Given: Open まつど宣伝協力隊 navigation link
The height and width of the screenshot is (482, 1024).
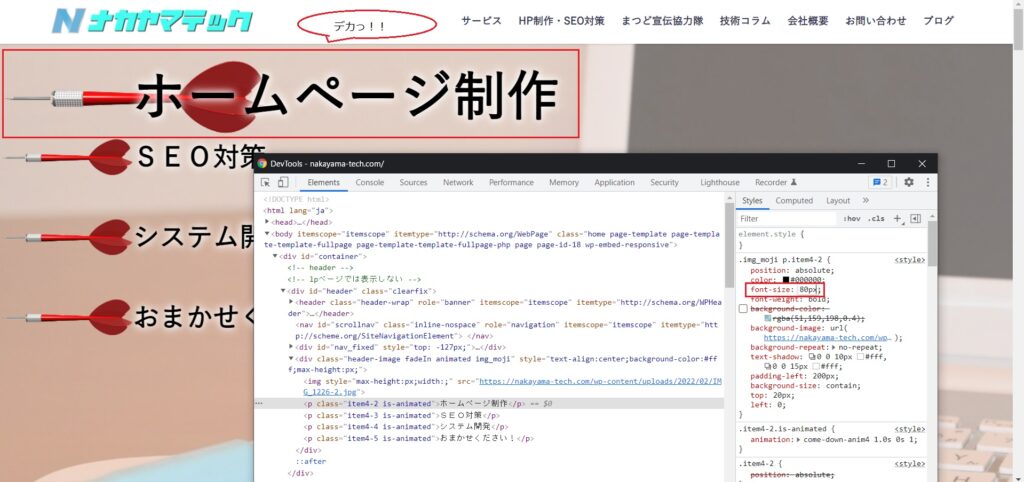Looking at the screenshot, I should click(662, 21).
